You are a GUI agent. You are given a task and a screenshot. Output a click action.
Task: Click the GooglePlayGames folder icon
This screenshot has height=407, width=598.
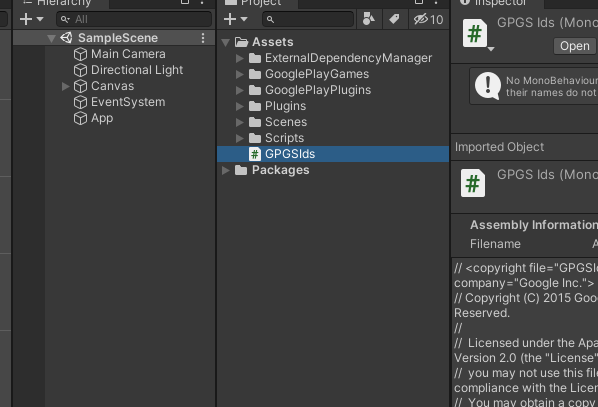(255, 74)
